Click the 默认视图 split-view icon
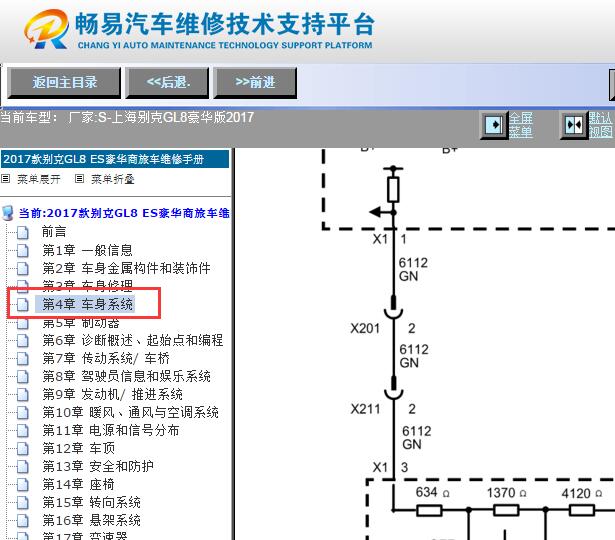 (574, 125)
